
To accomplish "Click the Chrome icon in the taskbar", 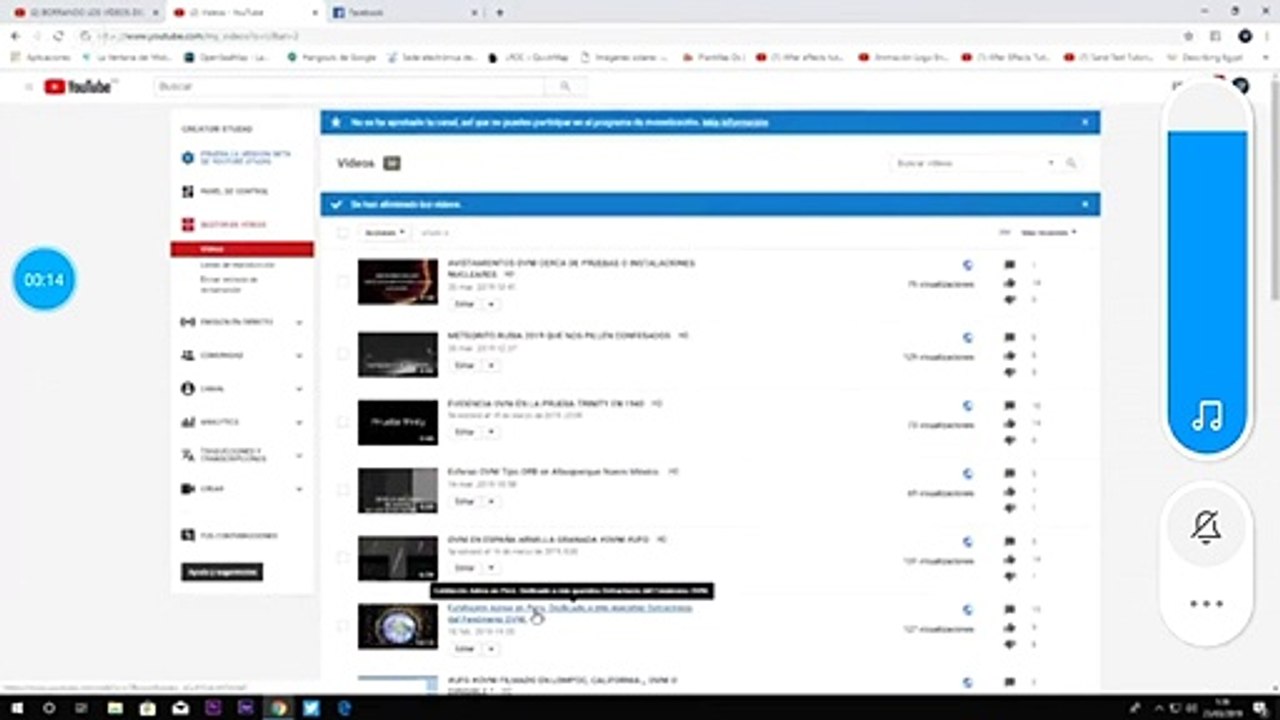I will [x=279, y=708].
